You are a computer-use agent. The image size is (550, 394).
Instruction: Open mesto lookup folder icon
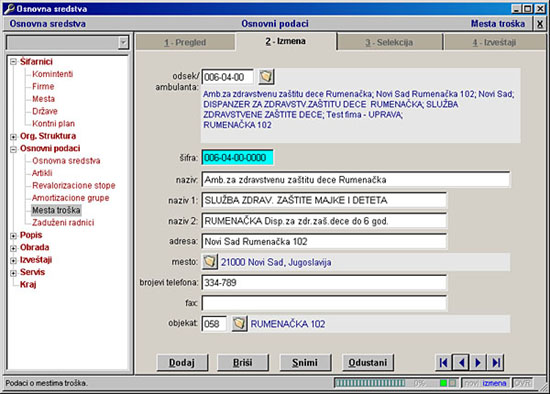pyautogui.click(x=210, y=262)
